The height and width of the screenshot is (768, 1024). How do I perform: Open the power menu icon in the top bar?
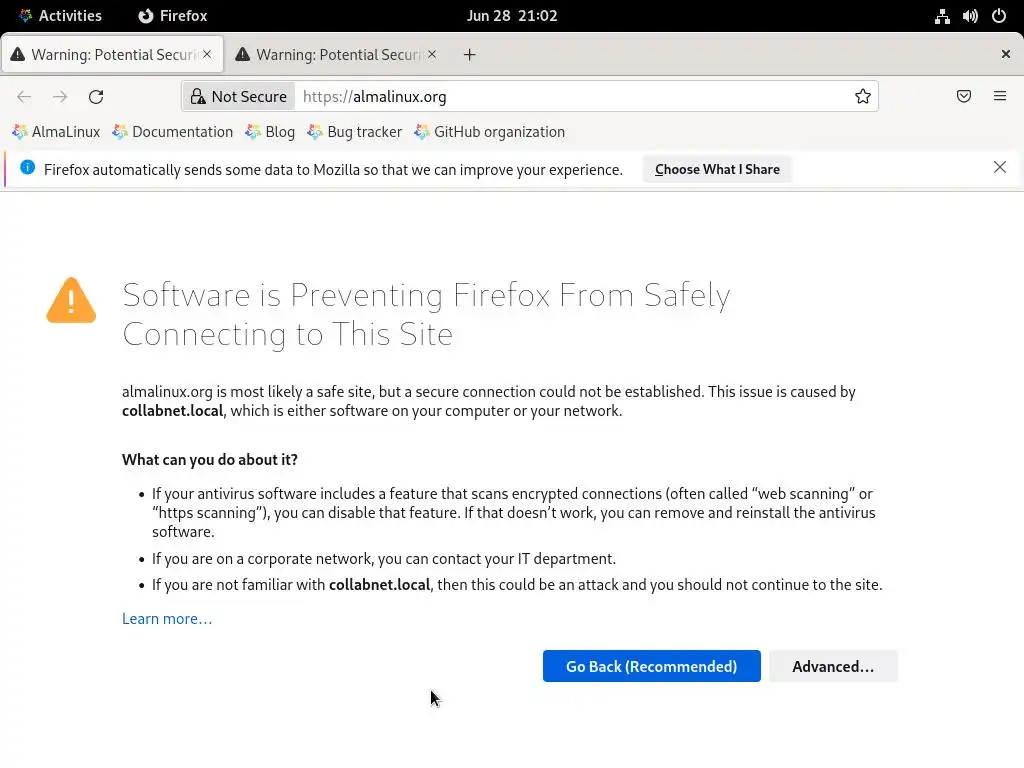[x=998, y=16]
